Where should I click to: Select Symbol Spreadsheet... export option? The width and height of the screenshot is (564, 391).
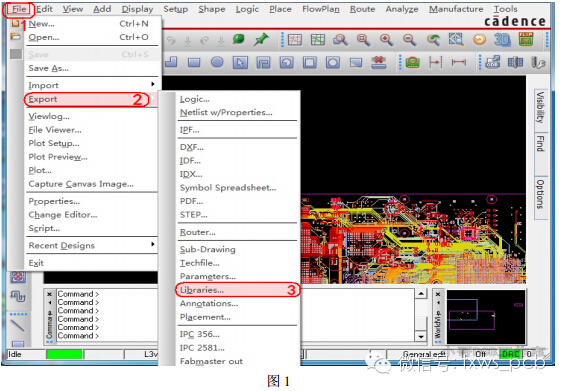pyautogui.click(x=237, y=188)
